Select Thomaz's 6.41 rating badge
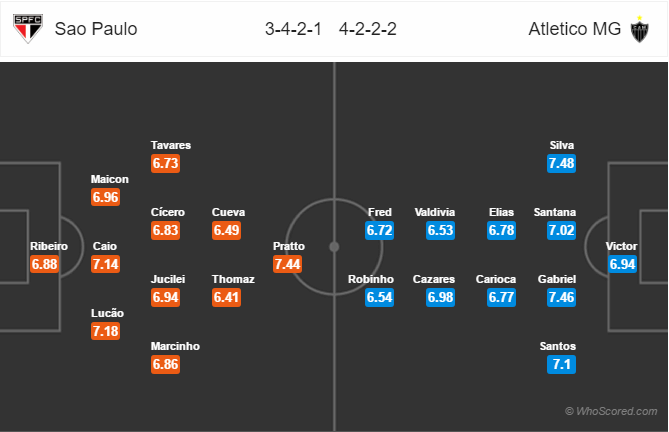The width and height of the screenshot is (669, 432). tap(227, 297)
